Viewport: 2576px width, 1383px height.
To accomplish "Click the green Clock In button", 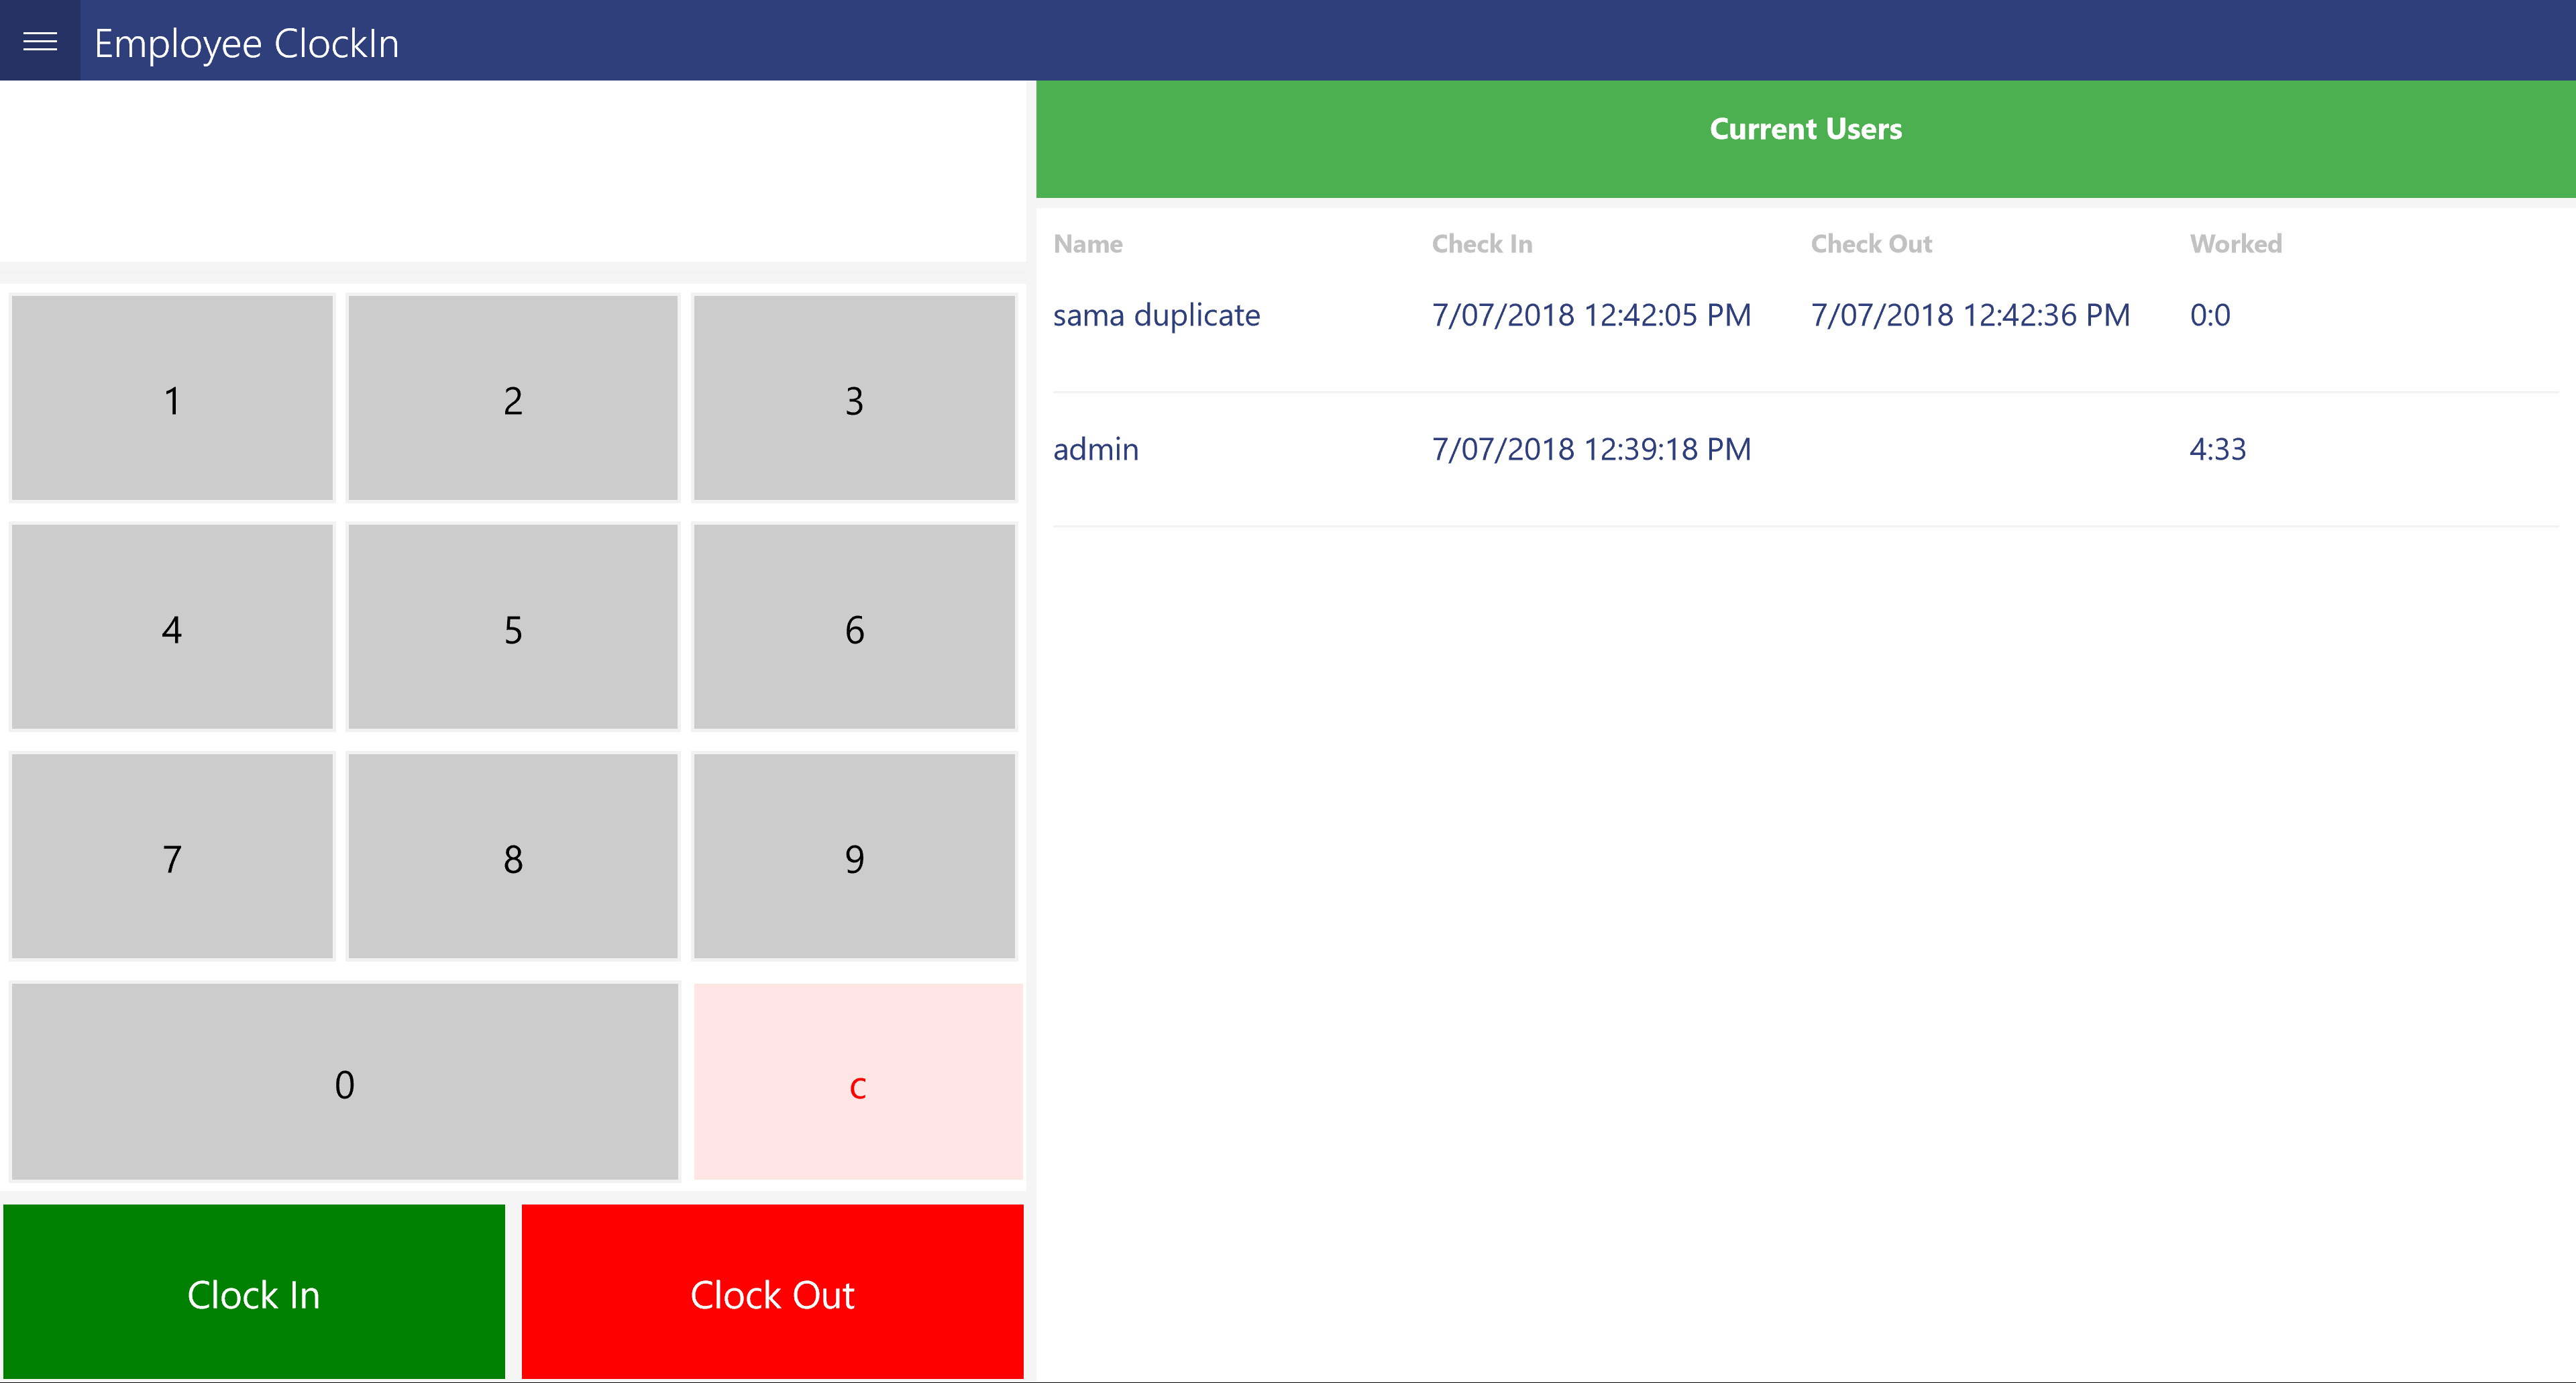I will [x=254, y=1292].
